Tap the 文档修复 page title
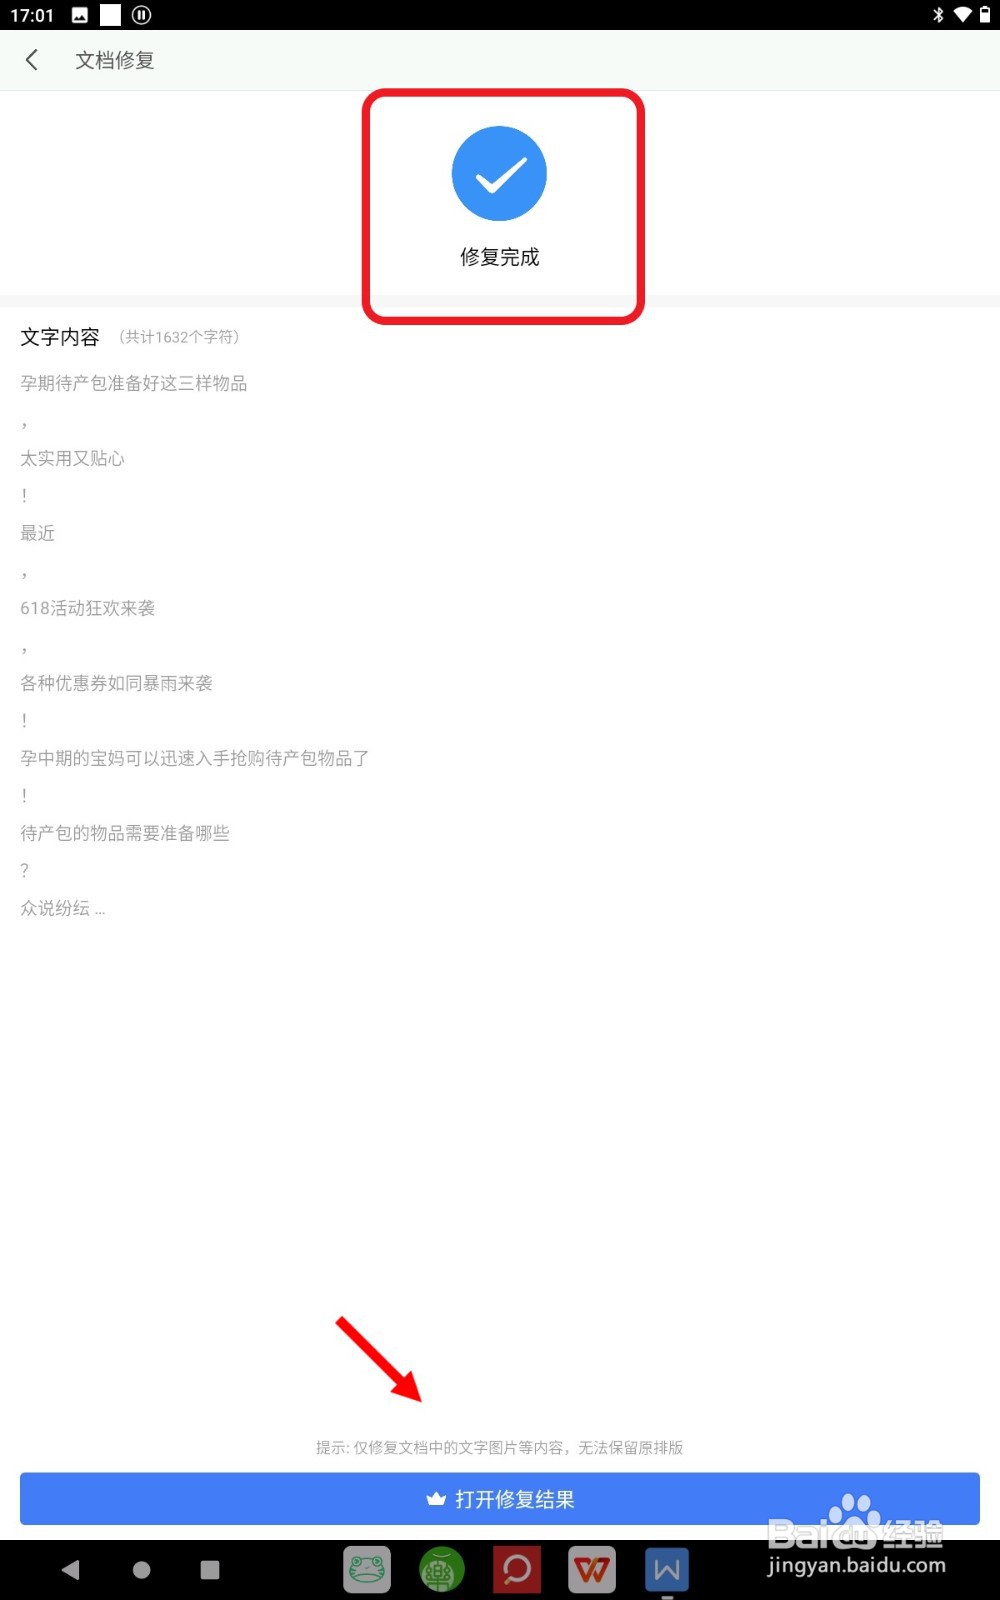The height and width of the screenshot is (1600, 1000). (115, 60)
